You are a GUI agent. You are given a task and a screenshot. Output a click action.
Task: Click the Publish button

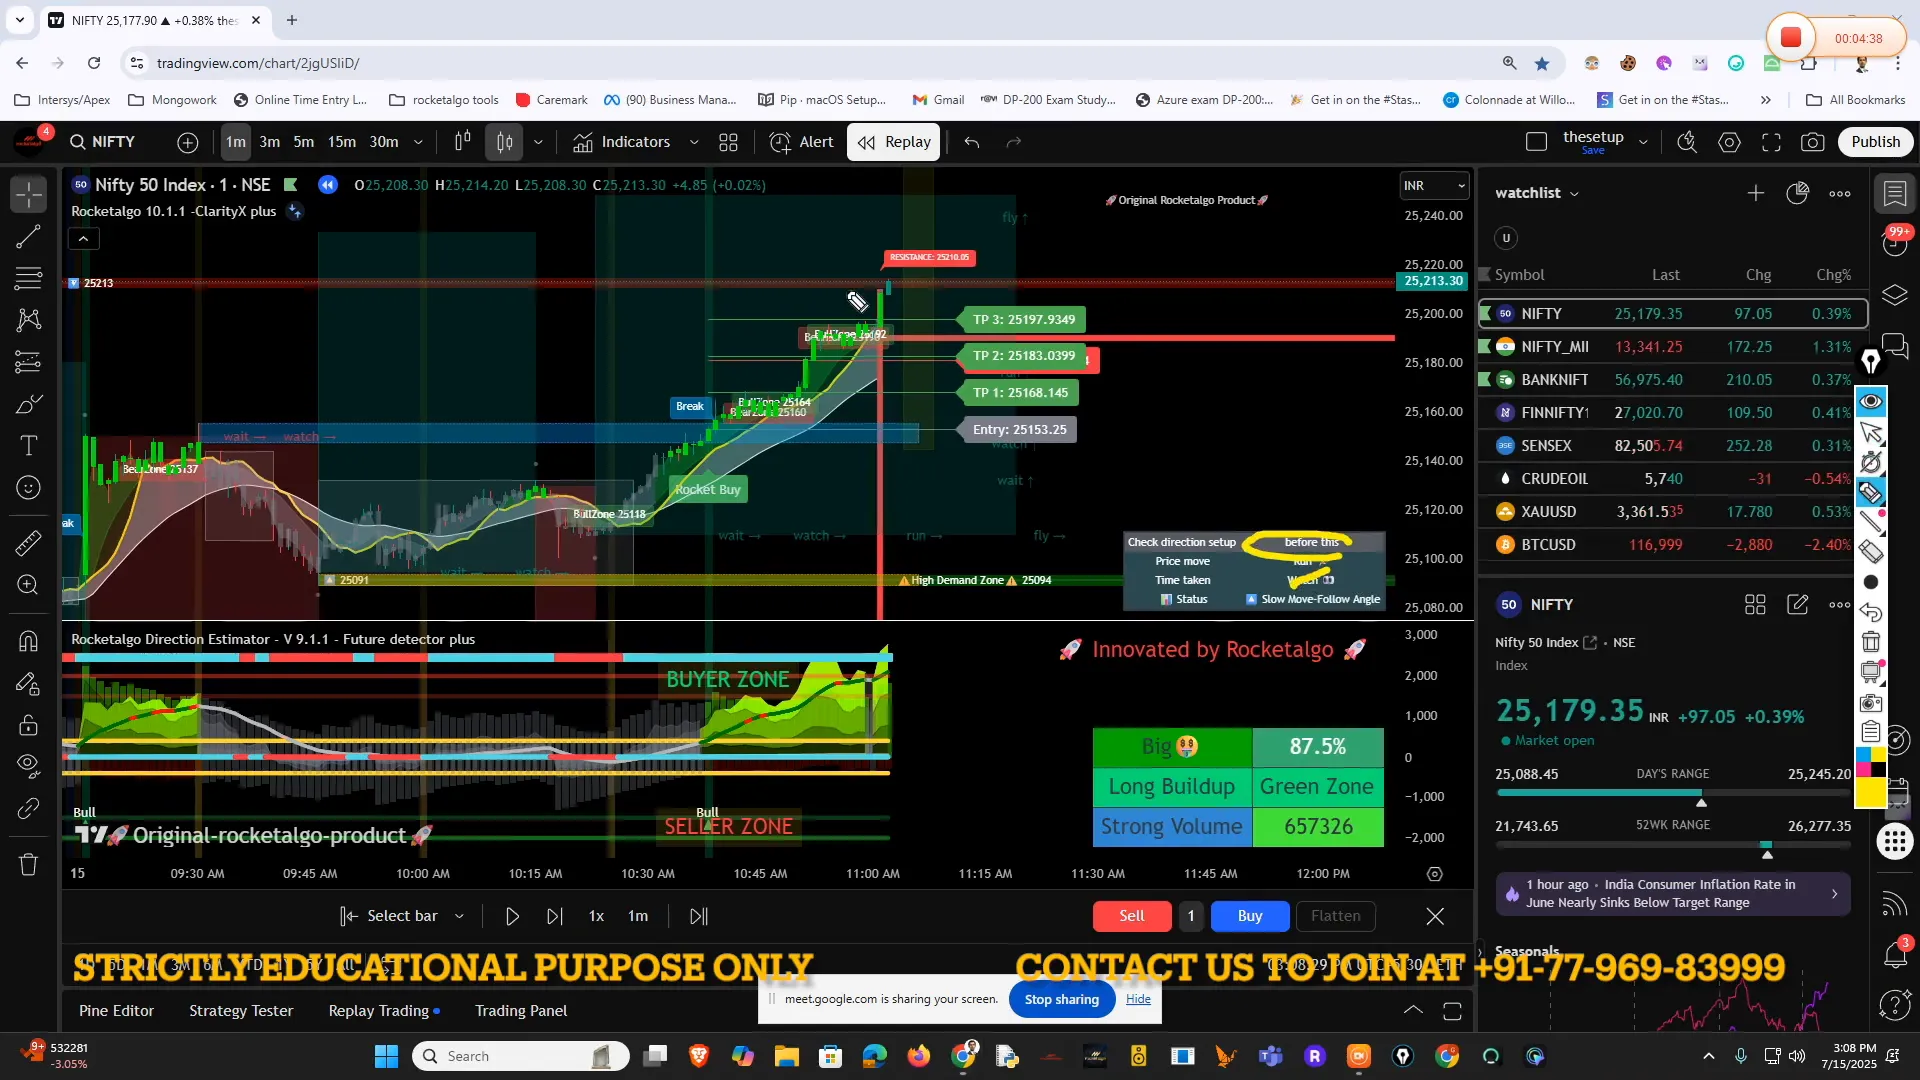click(1875, 142)
